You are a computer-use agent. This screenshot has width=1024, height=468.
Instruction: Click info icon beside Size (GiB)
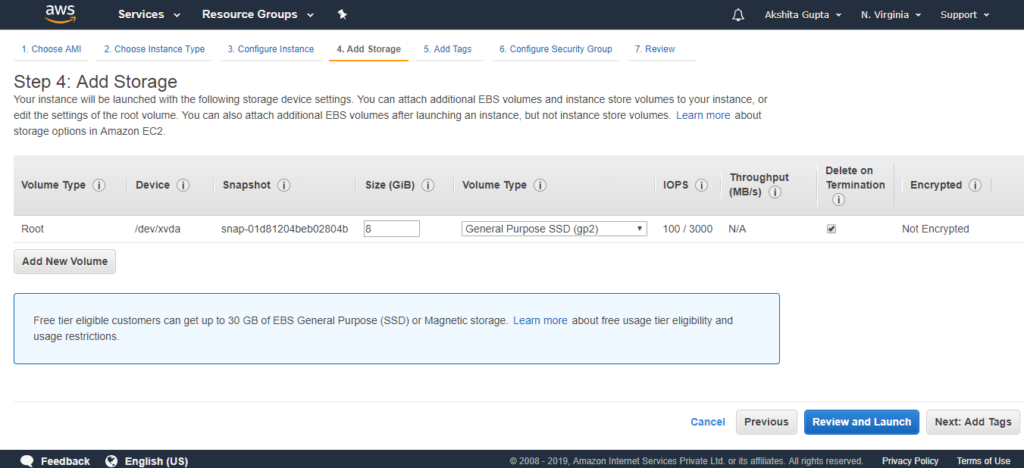(x=428, y=185)
